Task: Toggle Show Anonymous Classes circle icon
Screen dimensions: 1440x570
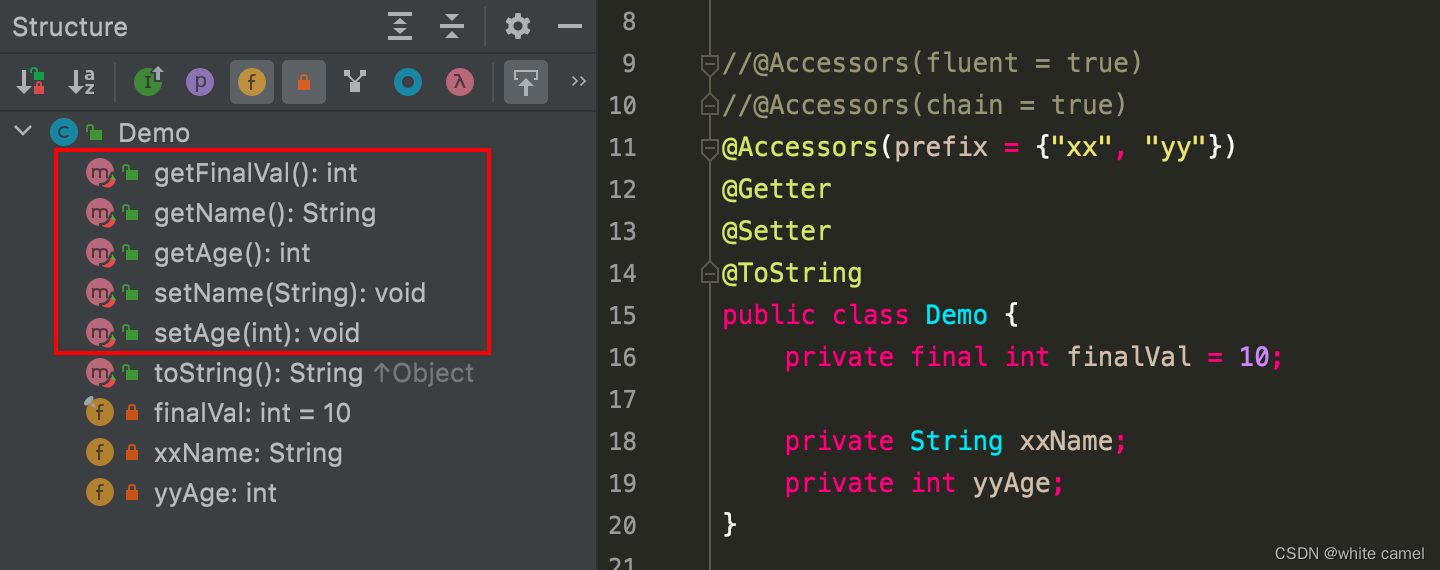Action: tap(407, 82)
